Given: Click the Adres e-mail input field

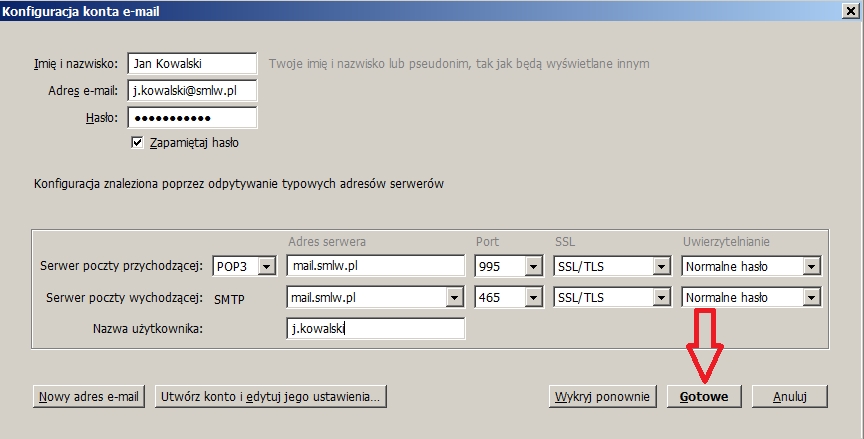Looking at the screenshot, I should pos(192,90).
